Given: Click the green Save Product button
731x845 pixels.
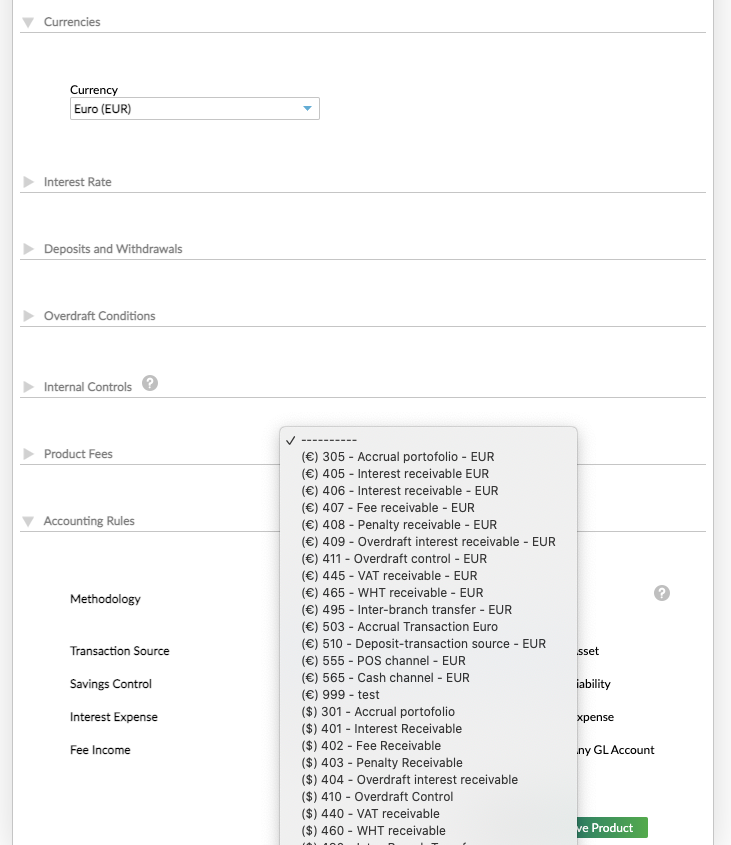Looking at the screenshot, I should click(x=612, y=828).
